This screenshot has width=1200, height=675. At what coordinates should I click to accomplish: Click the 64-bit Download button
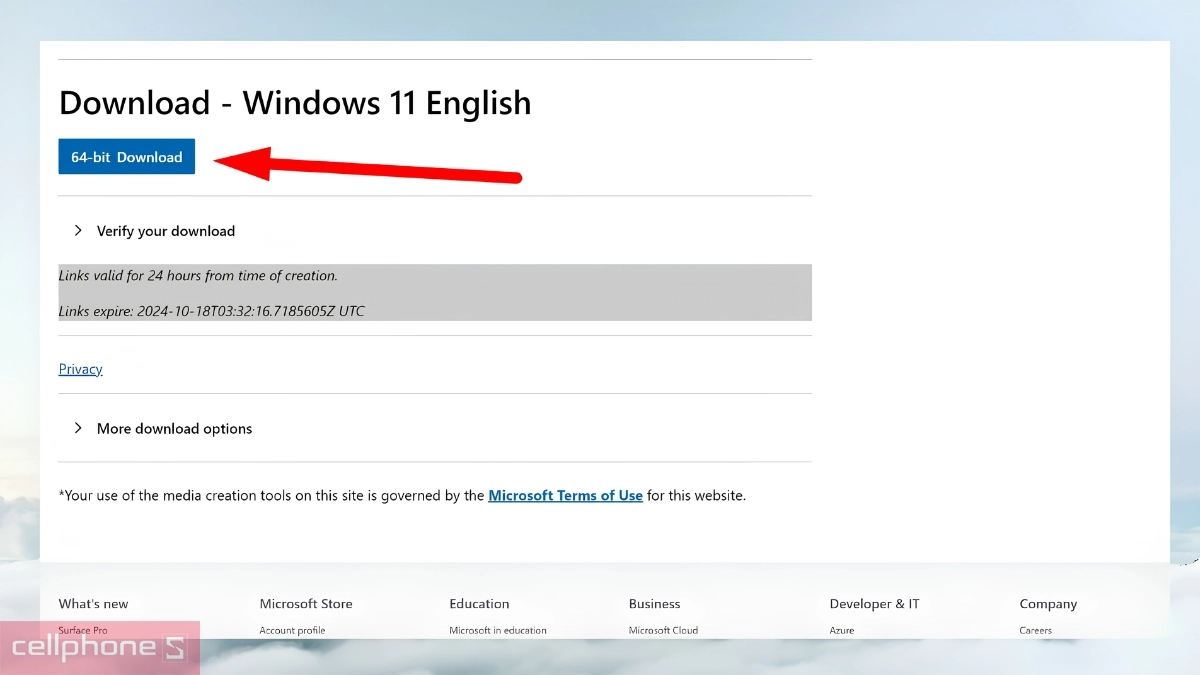click(x=127, y=157)
